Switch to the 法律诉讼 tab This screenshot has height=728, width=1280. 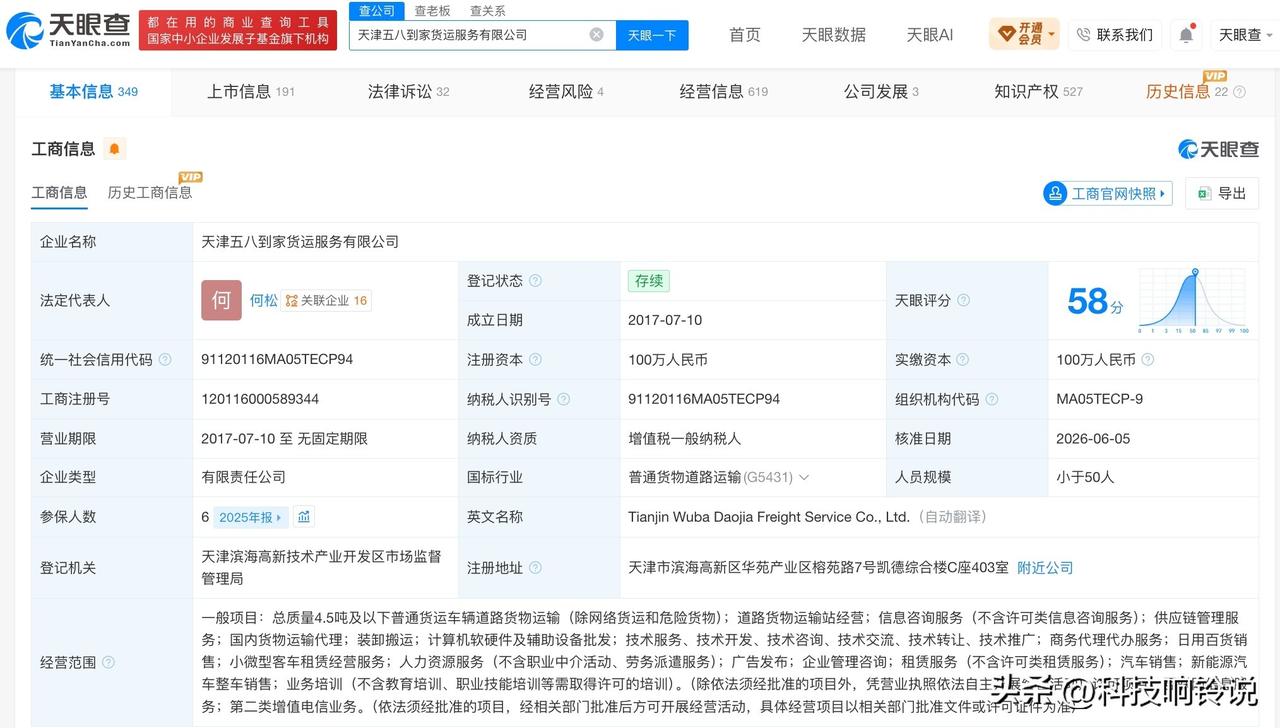click(409, 92)
